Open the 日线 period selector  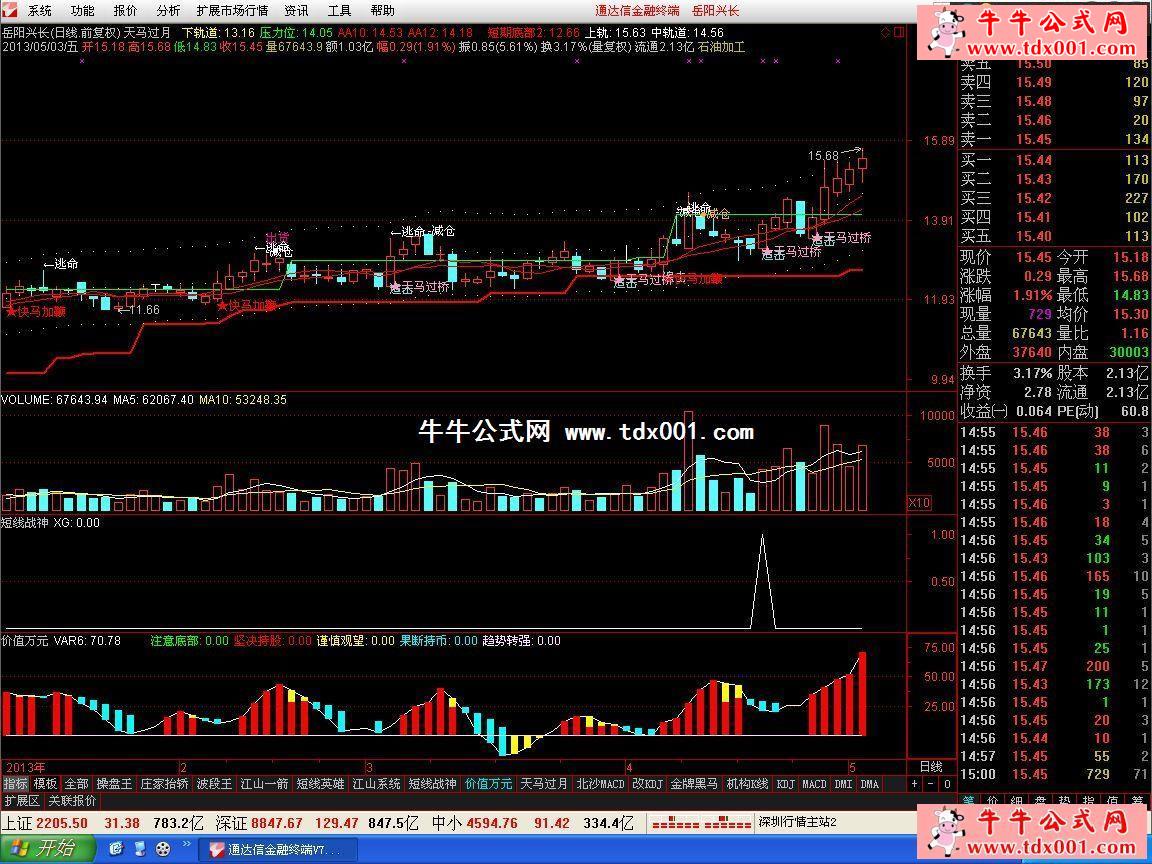click(930, 767)
